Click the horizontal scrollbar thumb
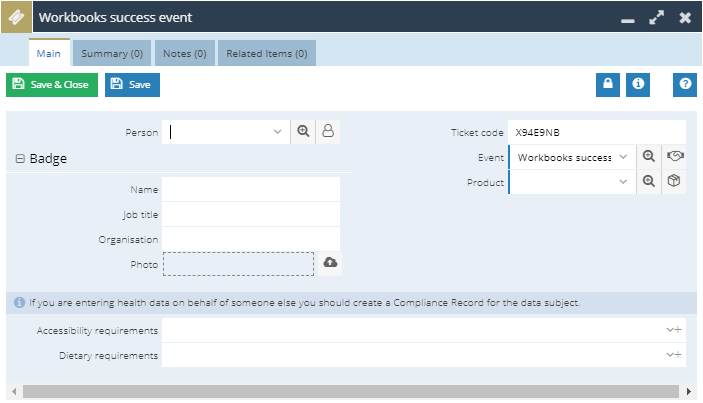Screen dimensions: 703x403 [351, 391]
